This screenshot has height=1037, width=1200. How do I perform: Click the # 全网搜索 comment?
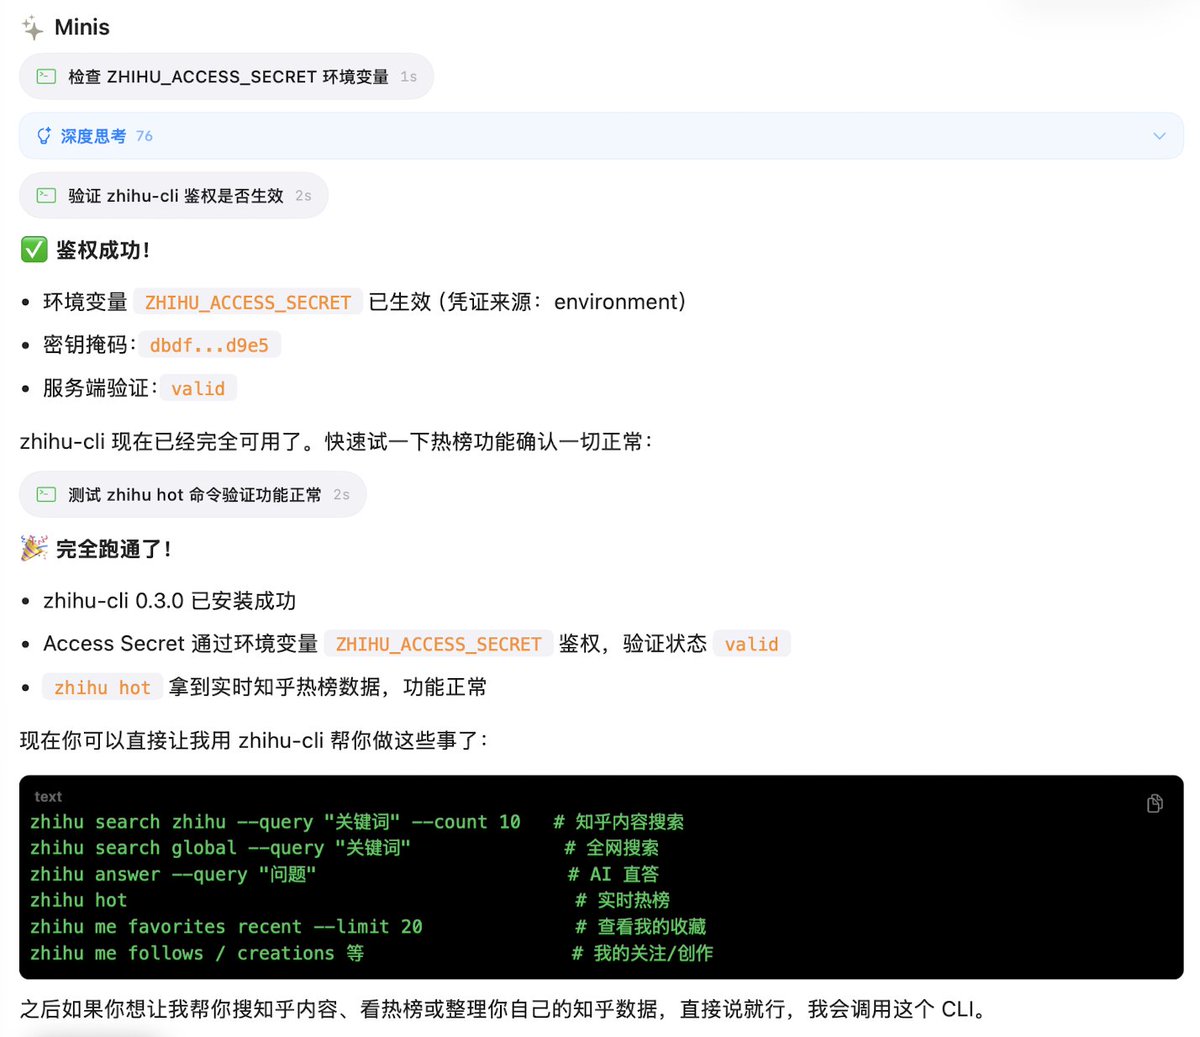[611, 848]
